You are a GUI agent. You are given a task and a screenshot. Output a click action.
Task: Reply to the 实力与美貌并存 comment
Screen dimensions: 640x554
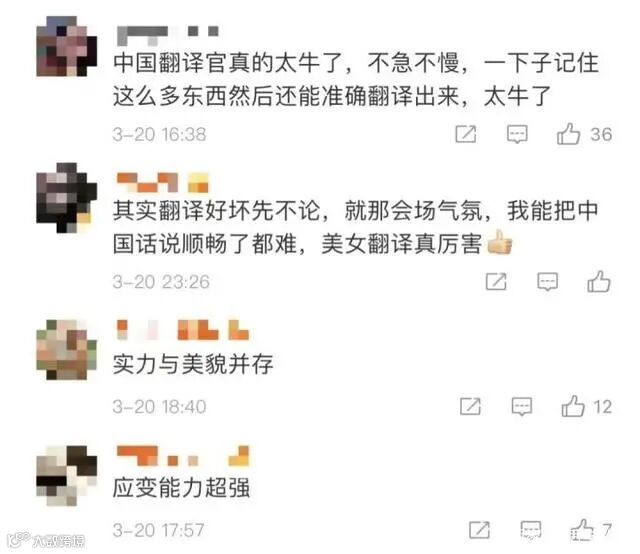point(522,406)
